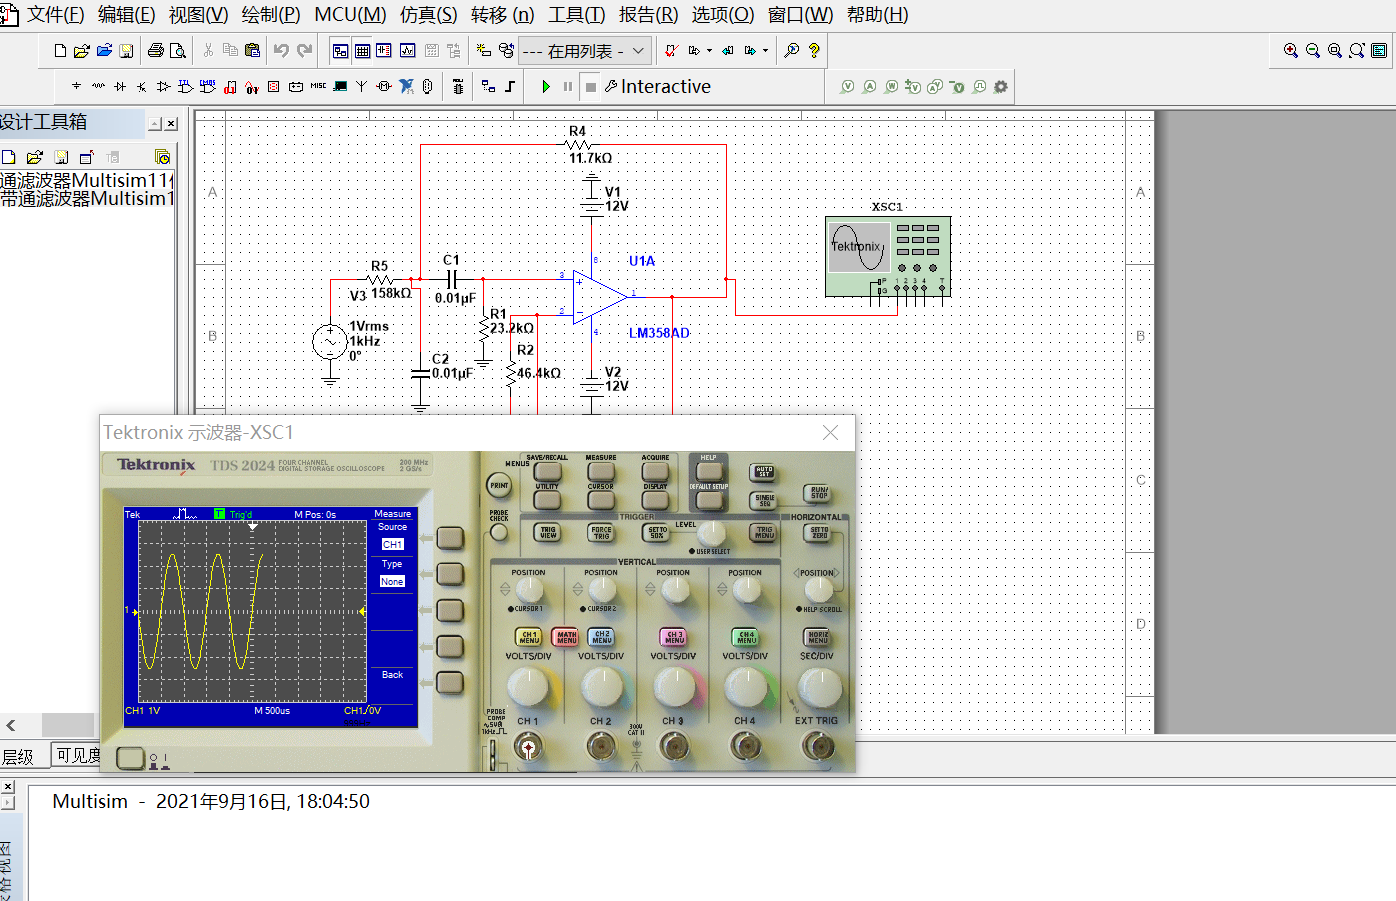
Task: Toggle the Design Toolbox view icon
Action: 340,50
